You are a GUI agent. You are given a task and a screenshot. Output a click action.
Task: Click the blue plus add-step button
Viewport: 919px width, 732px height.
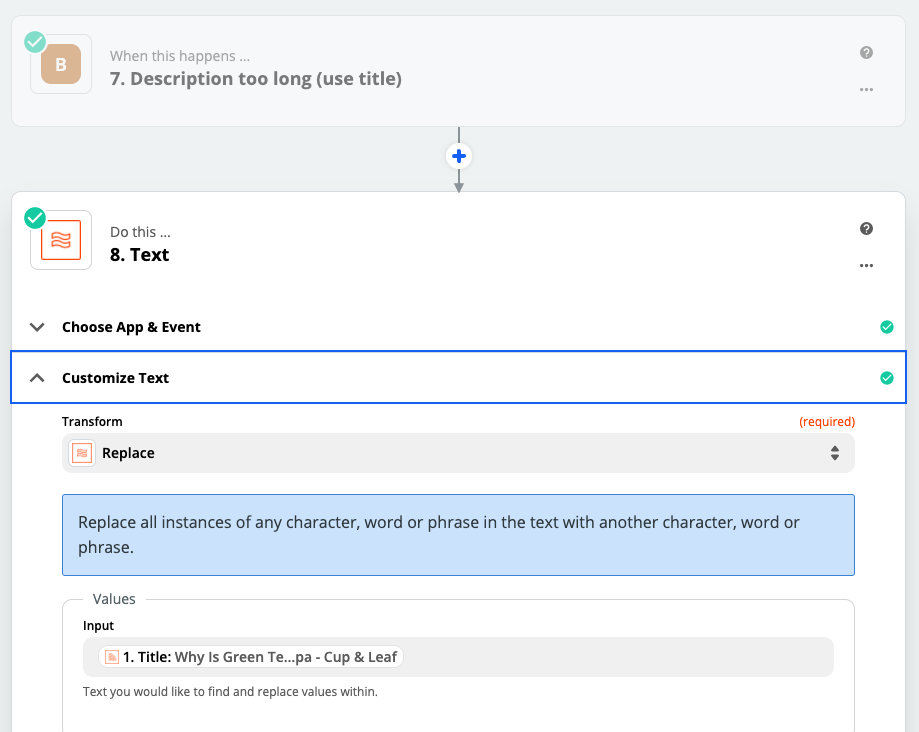point(459,156)
